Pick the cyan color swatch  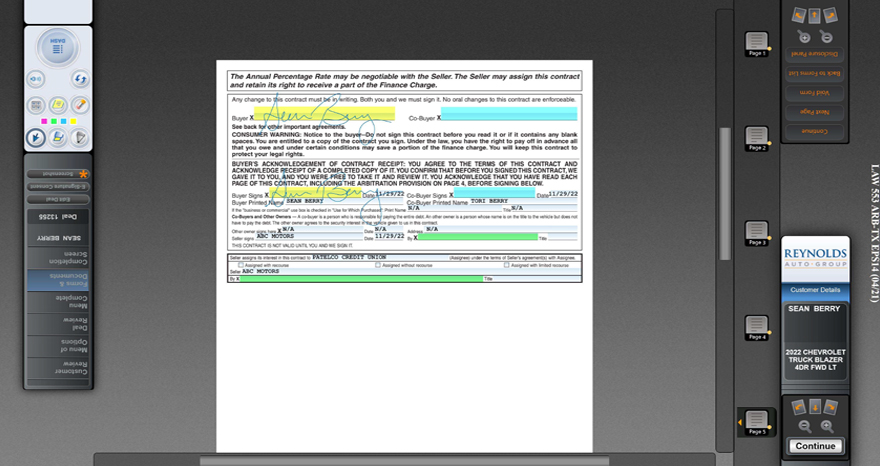[63, 121]
